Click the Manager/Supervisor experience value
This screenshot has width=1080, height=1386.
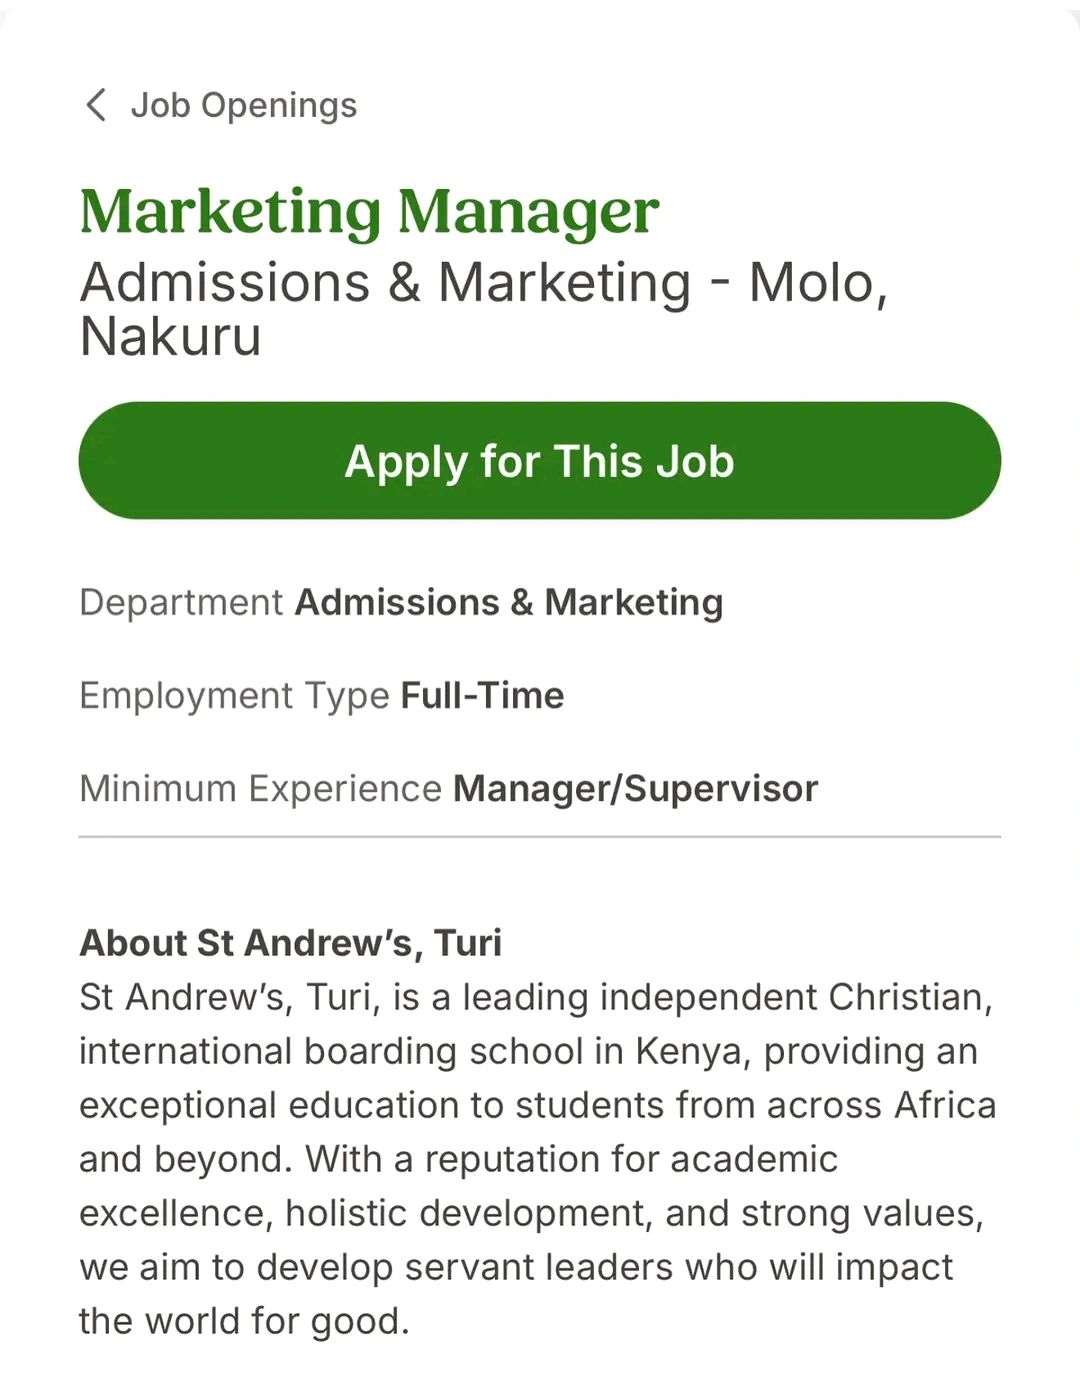point(635,789)
